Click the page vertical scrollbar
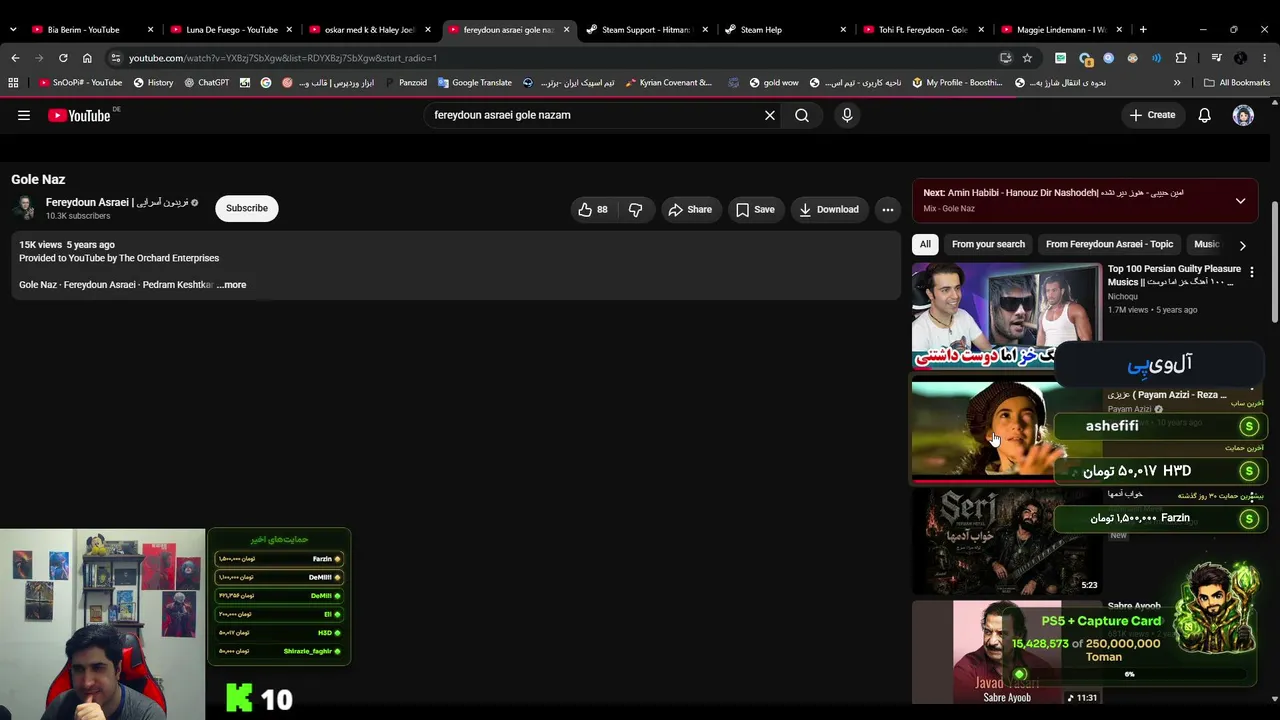The height and width of the screenshot is (720, 1280). [x=1275, y=260]
